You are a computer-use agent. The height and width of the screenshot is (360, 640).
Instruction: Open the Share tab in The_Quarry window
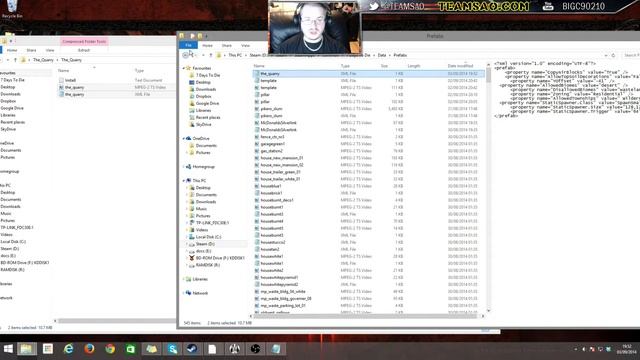(x=31, y=50)
